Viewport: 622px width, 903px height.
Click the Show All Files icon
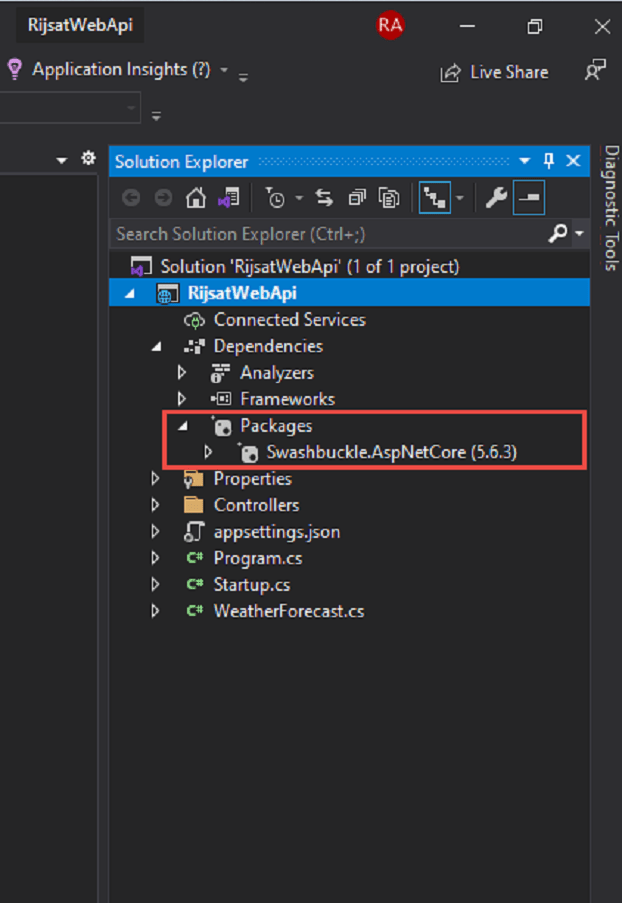coord(389,198)
